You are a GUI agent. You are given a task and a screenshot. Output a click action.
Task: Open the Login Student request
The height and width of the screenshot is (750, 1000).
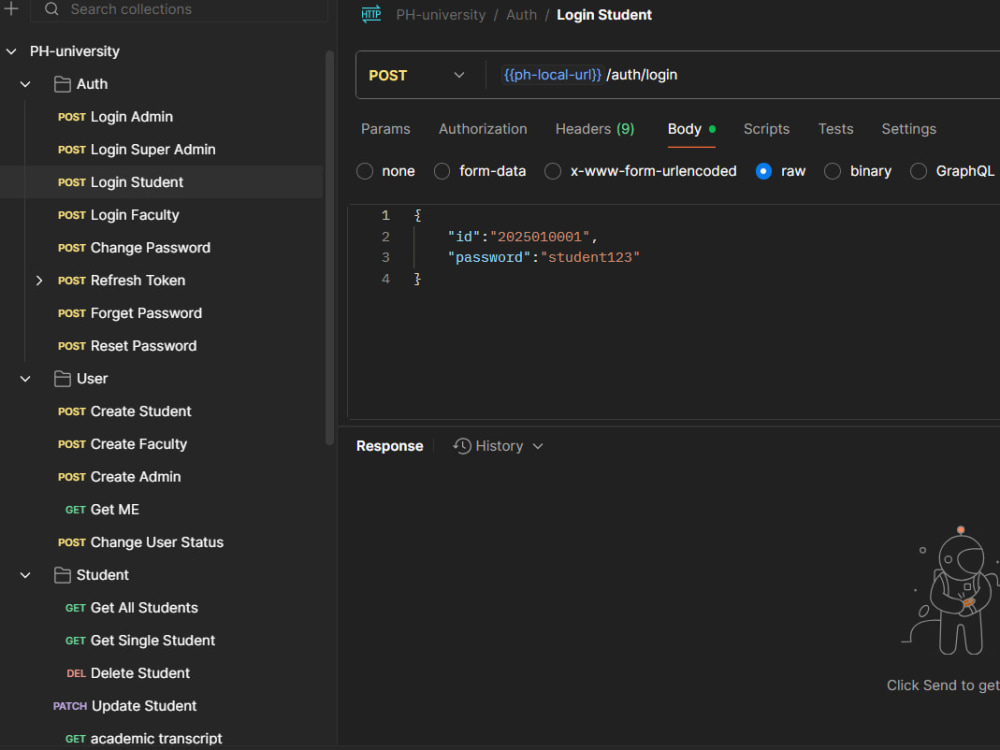point(121,182)
